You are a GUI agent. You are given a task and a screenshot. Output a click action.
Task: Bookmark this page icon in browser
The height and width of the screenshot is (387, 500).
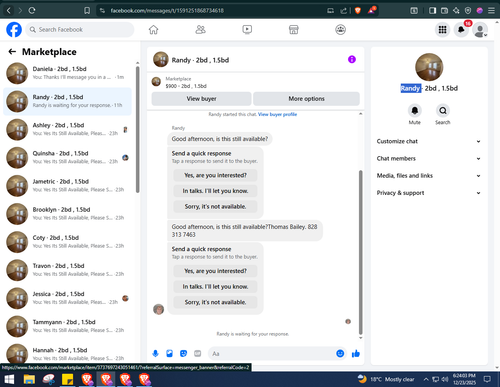[87, 11]
